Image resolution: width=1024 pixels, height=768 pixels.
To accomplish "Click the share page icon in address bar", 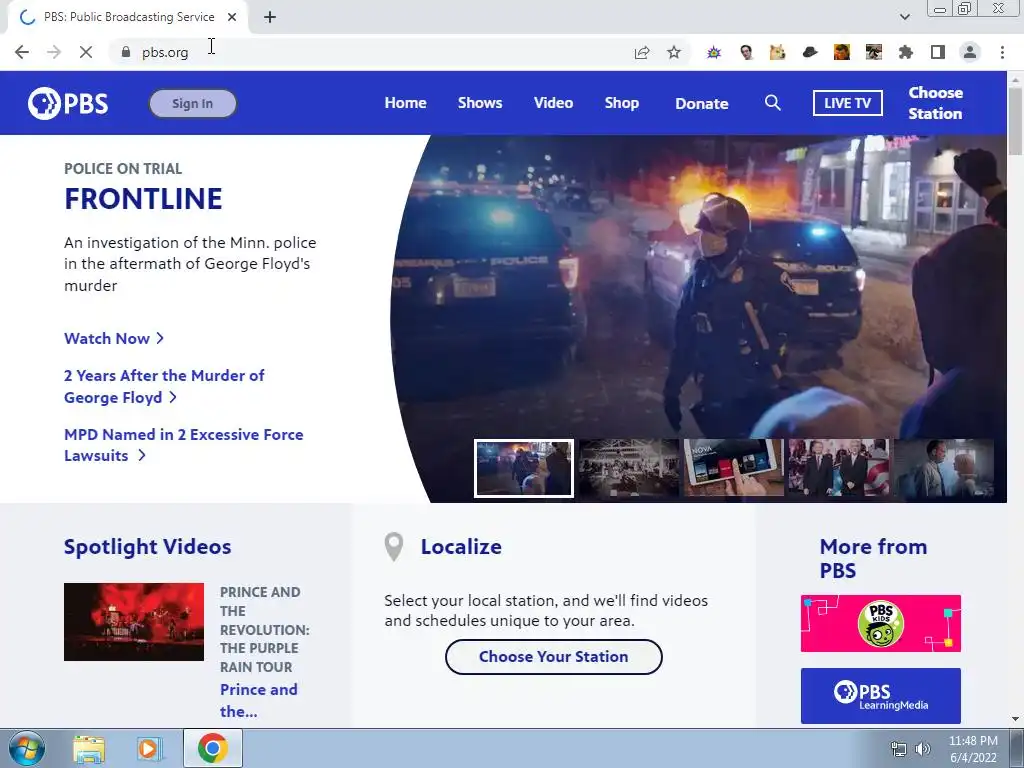I will point(642,52).
